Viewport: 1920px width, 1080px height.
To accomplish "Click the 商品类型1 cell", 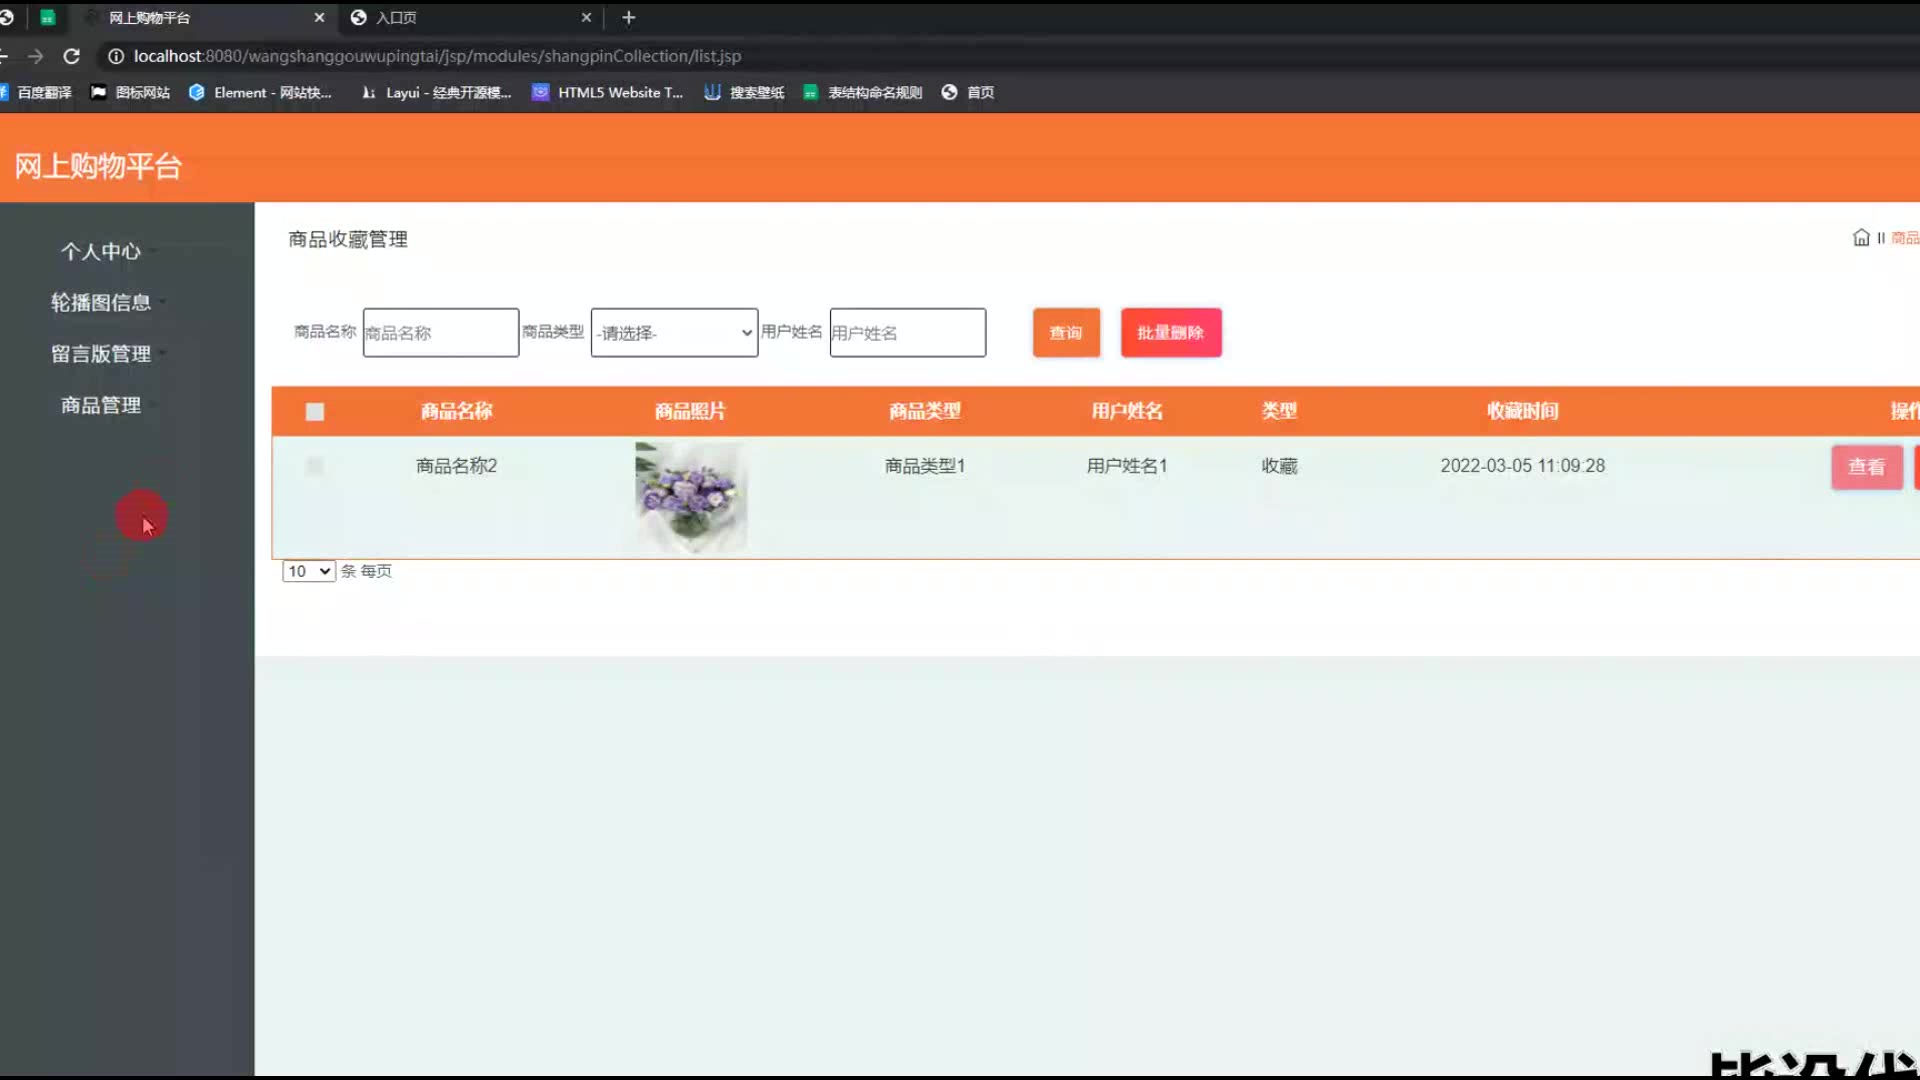I will point(925,466).
